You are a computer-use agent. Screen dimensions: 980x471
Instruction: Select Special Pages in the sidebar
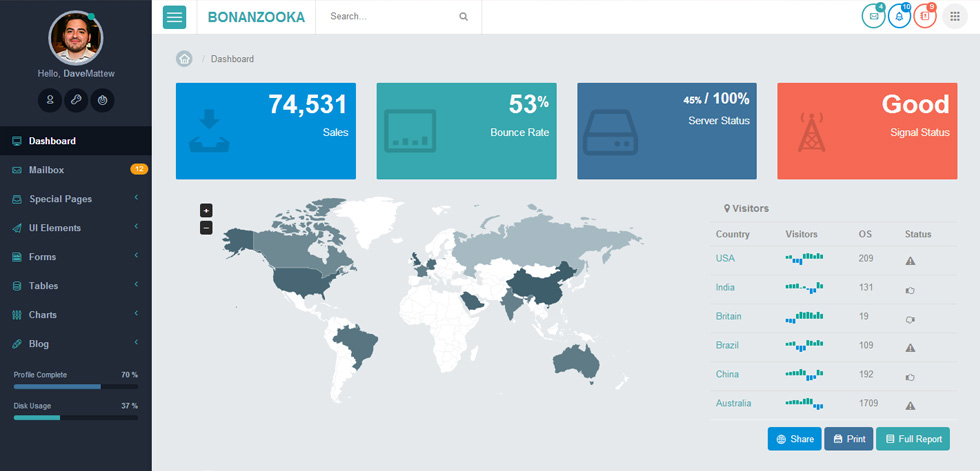(76, 199)
